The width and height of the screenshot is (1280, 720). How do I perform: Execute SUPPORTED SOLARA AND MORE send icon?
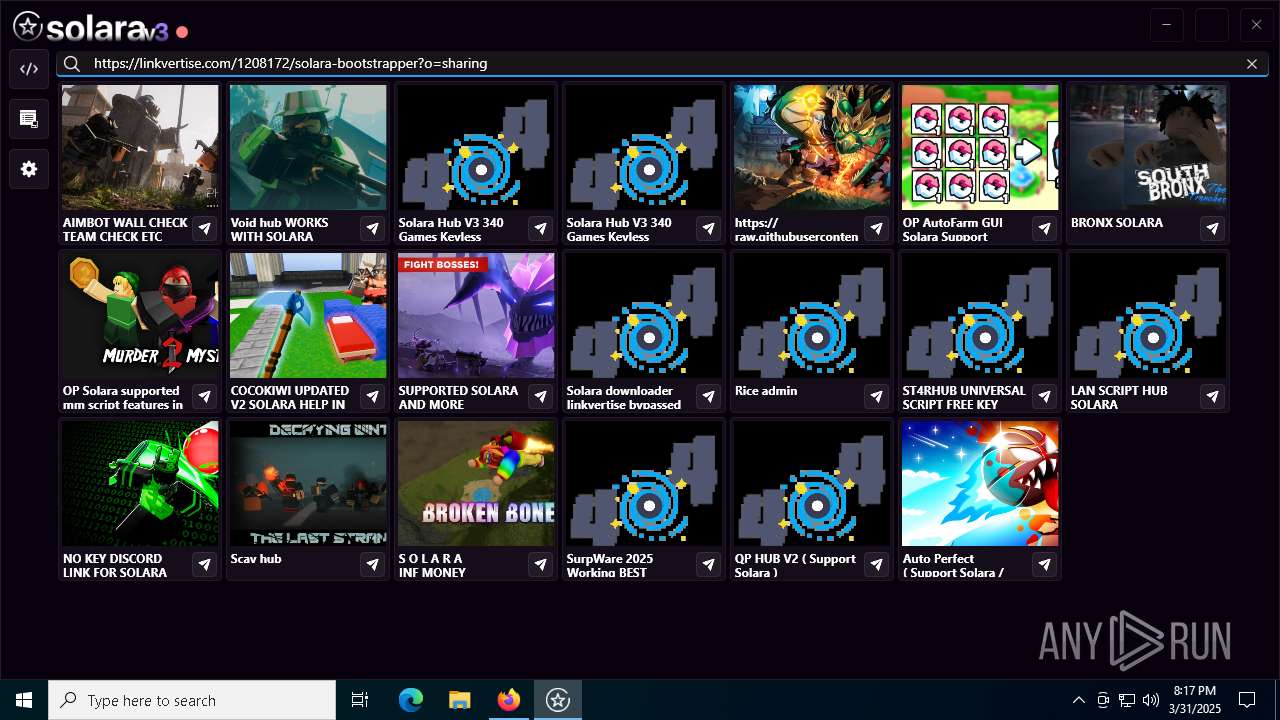click(x=541, y=397)
